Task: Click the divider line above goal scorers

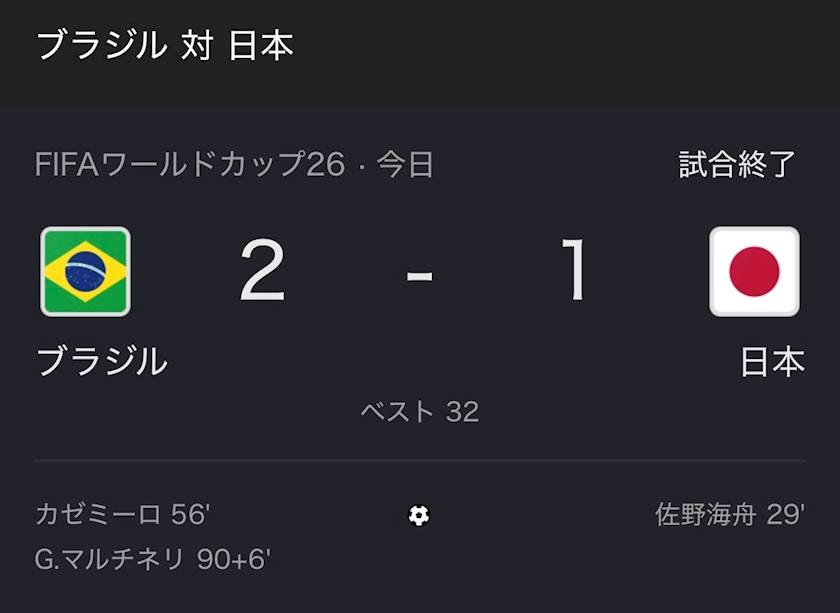Action: coord(420,461)
